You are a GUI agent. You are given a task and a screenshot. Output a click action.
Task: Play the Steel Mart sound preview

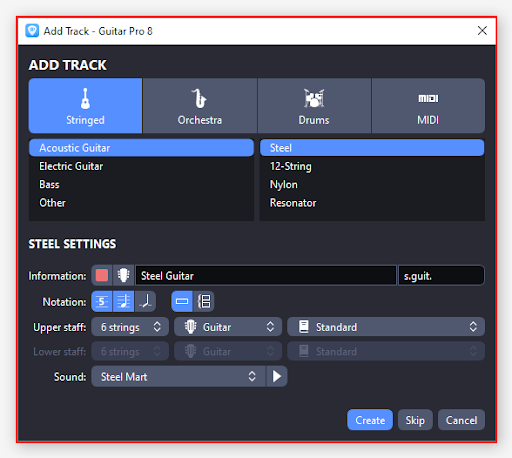tap(277, 377)
